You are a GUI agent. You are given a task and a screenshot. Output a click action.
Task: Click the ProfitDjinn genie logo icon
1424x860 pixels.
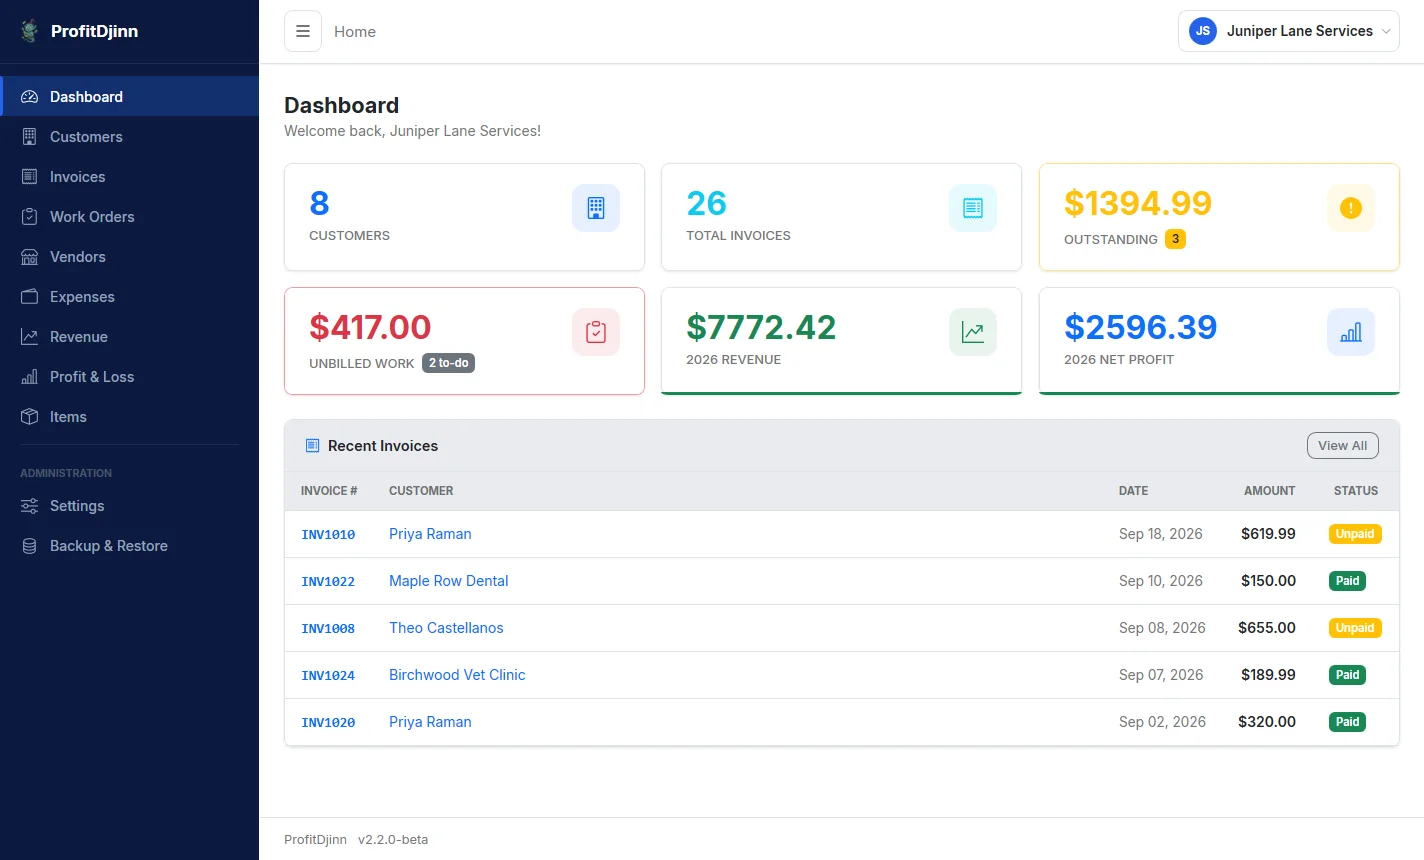(30, 31)
